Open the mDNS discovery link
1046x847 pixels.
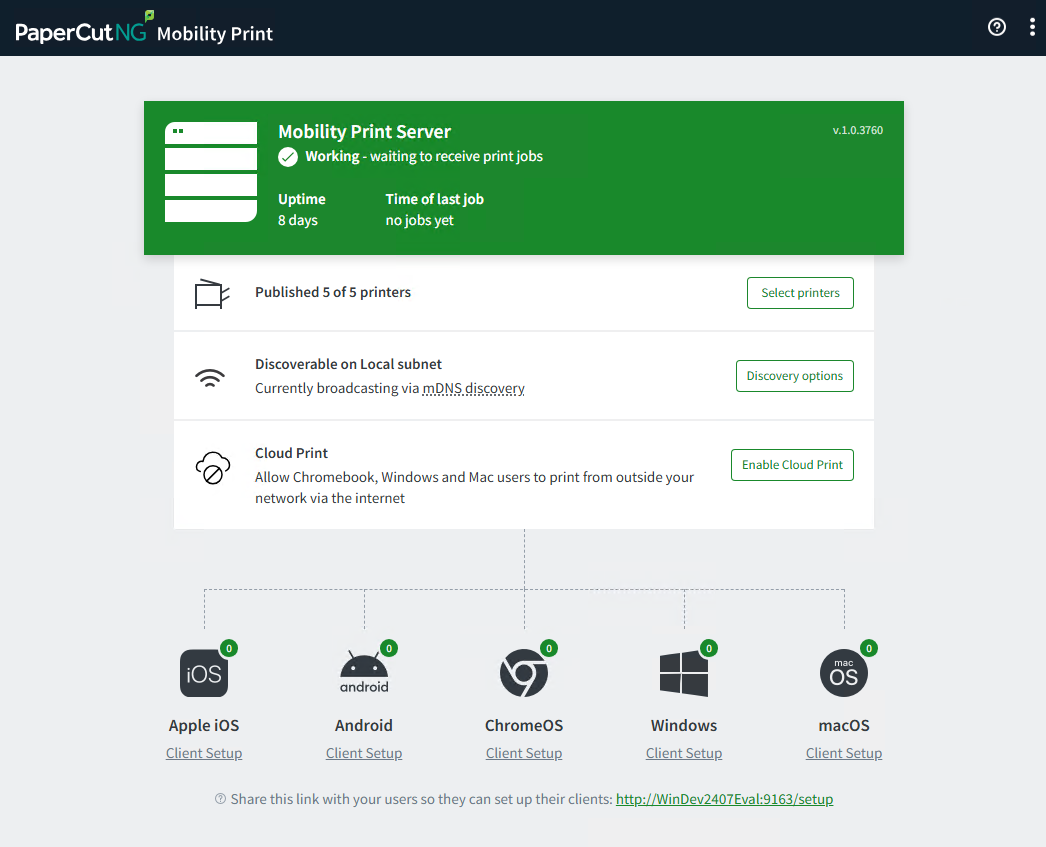click(474, 388)
